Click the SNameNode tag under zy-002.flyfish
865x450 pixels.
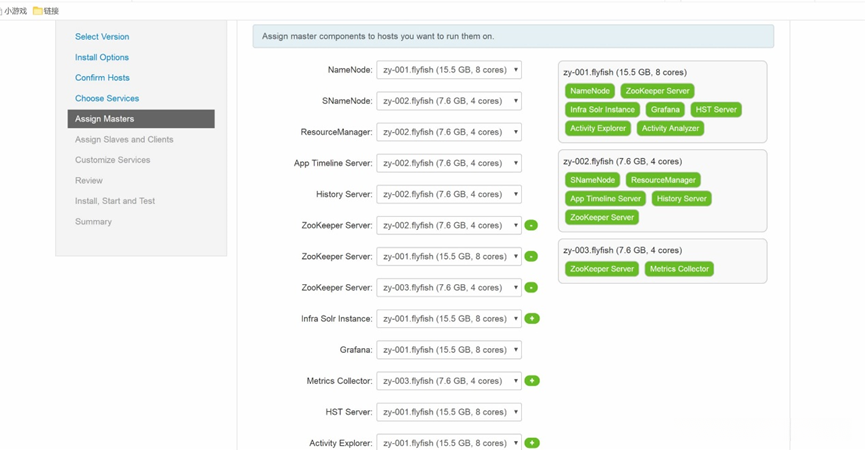pyautogui.click(x=591, y=180)
